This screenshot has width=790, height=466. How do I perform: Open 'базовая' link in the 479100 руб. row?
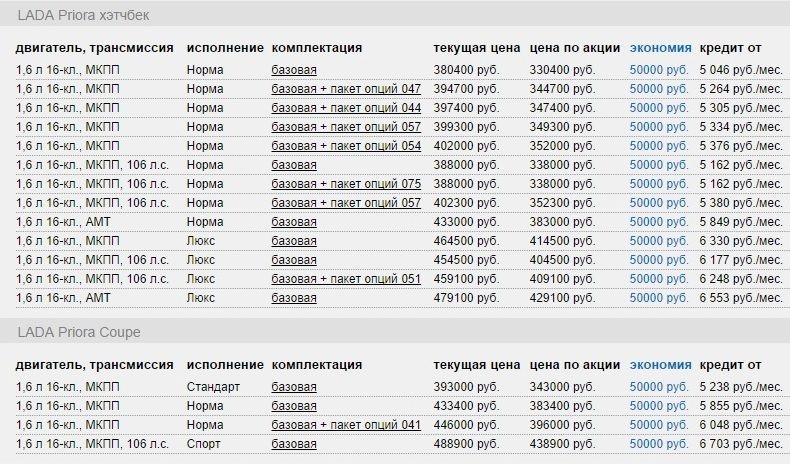point(294,298)
